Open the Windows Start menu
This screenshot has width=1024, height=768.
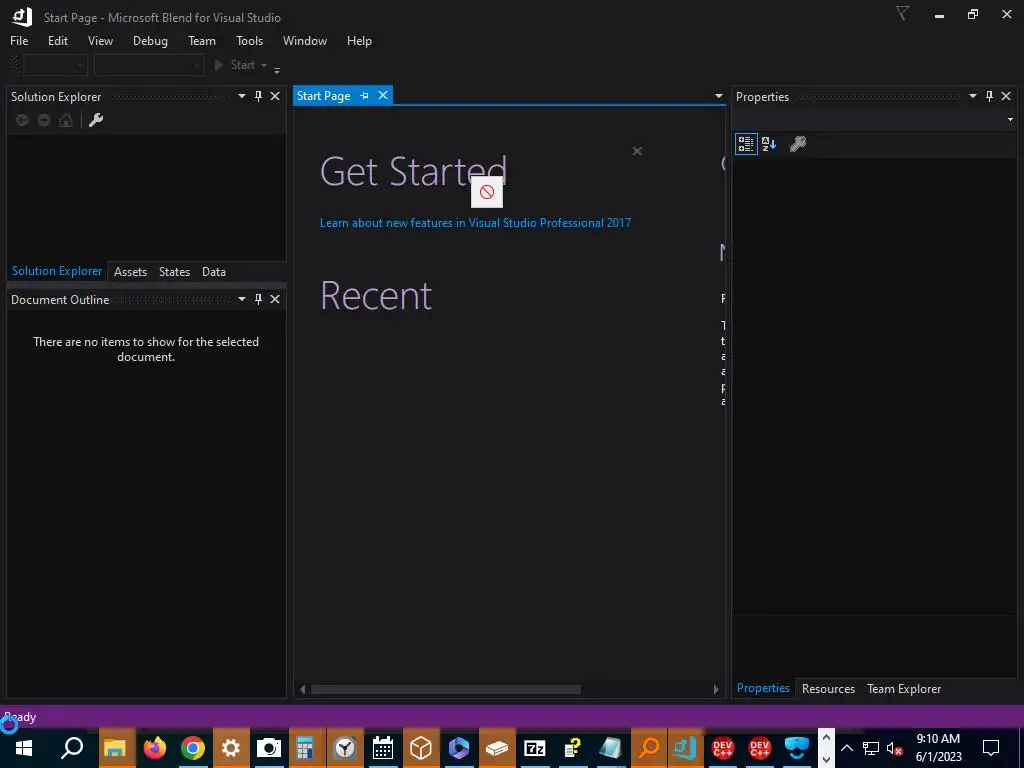[x=24, y=748]
